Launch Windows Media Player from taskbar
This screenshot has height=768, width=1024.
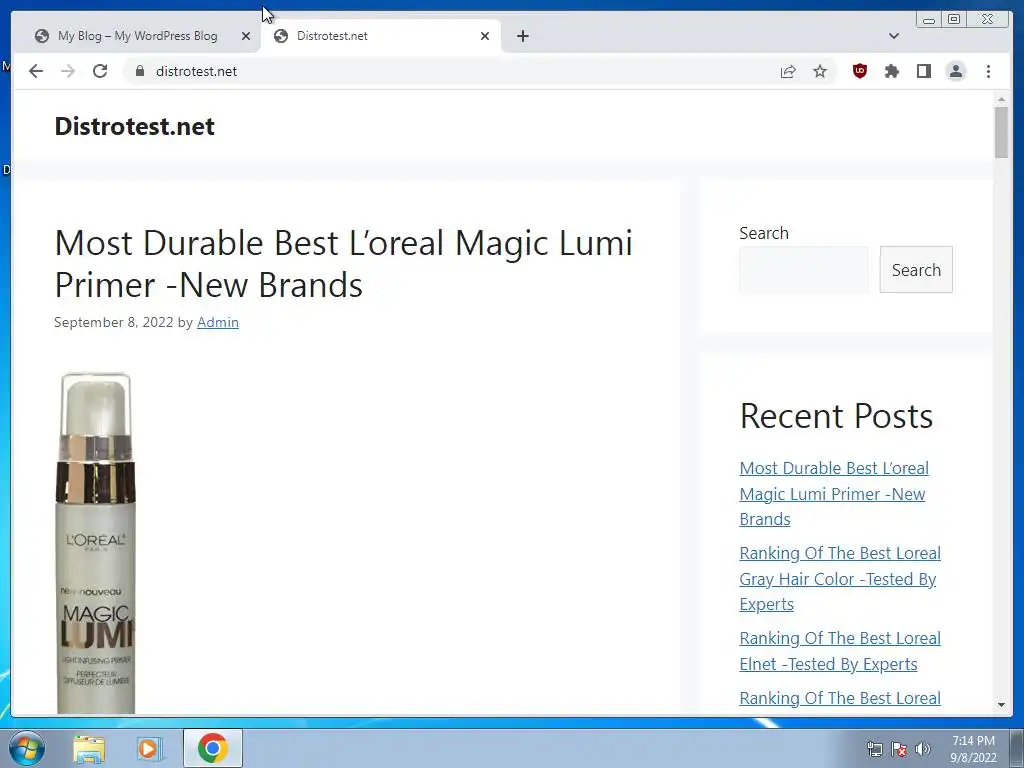(x=150, y=748)
